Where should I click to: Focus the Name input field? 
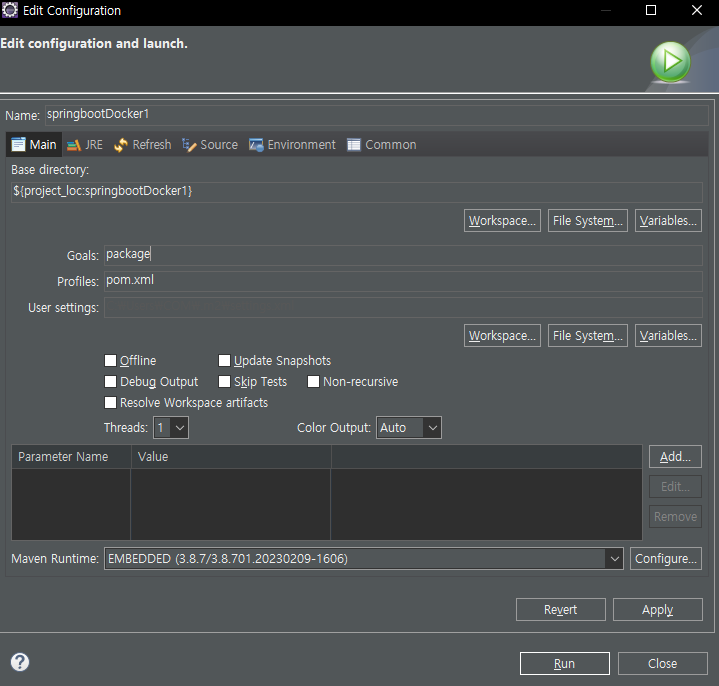(x=377, y=115)
